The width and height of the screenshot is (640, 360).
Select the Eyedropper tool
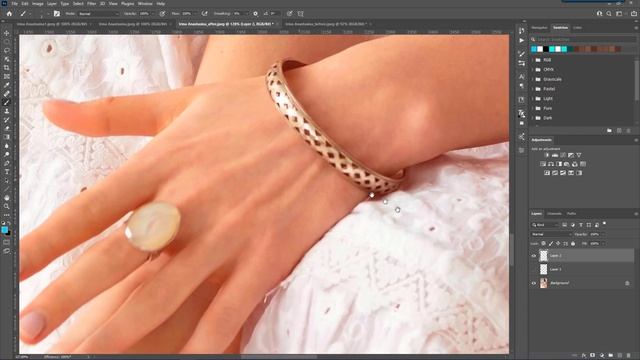pyautogui.click(x=7, y=85)
